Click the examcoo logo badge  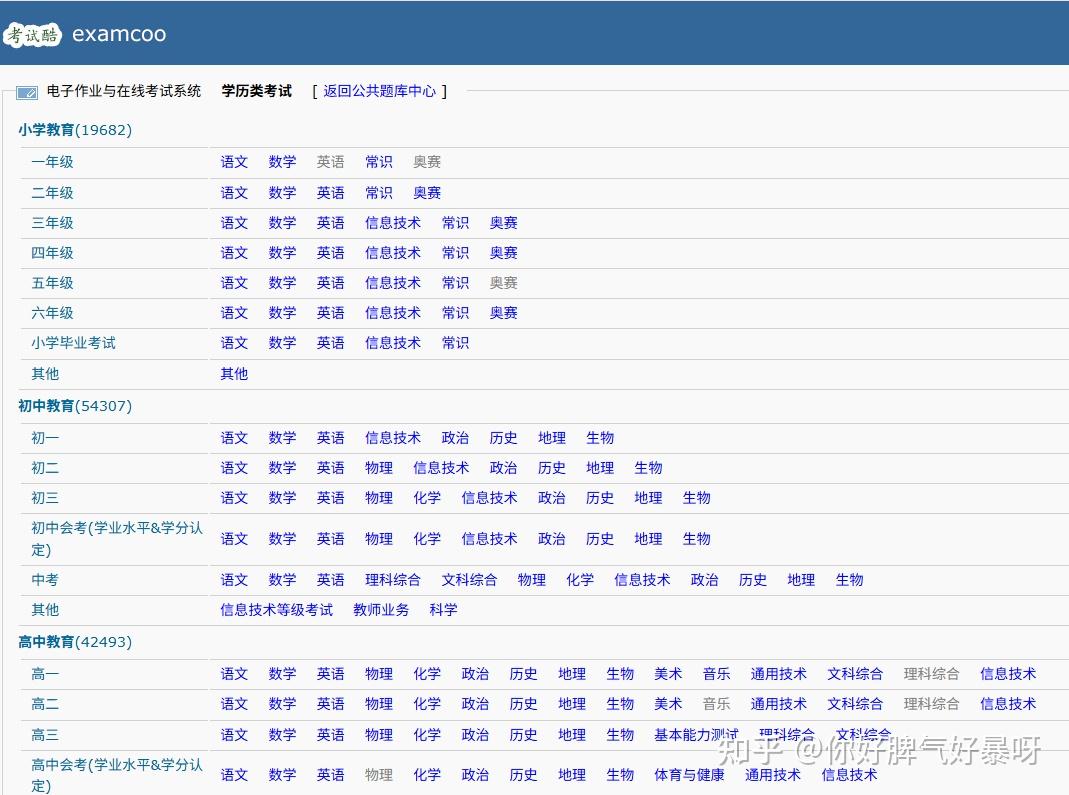tap(32, 35)
